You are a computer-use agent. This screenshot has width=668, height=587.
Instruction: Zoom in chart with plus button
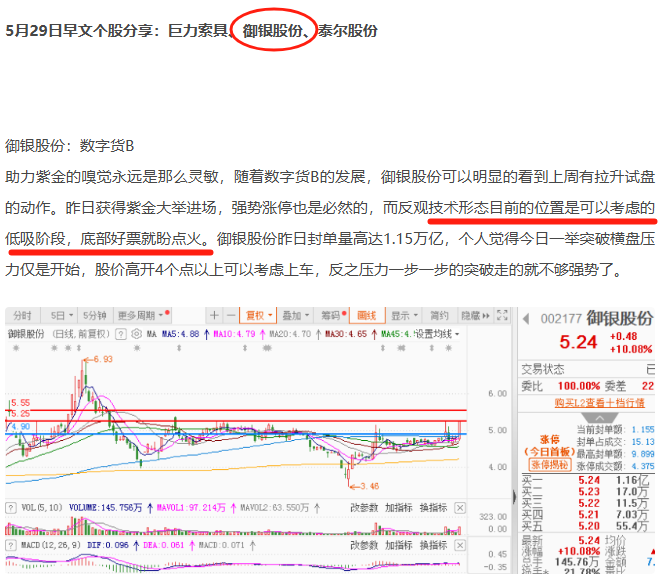point(214,316)
